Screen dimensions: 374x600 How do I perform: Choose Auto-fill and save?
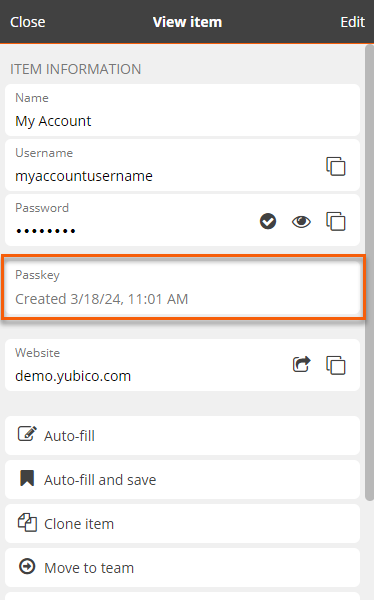pyautogui.click(x=183, y=479)
